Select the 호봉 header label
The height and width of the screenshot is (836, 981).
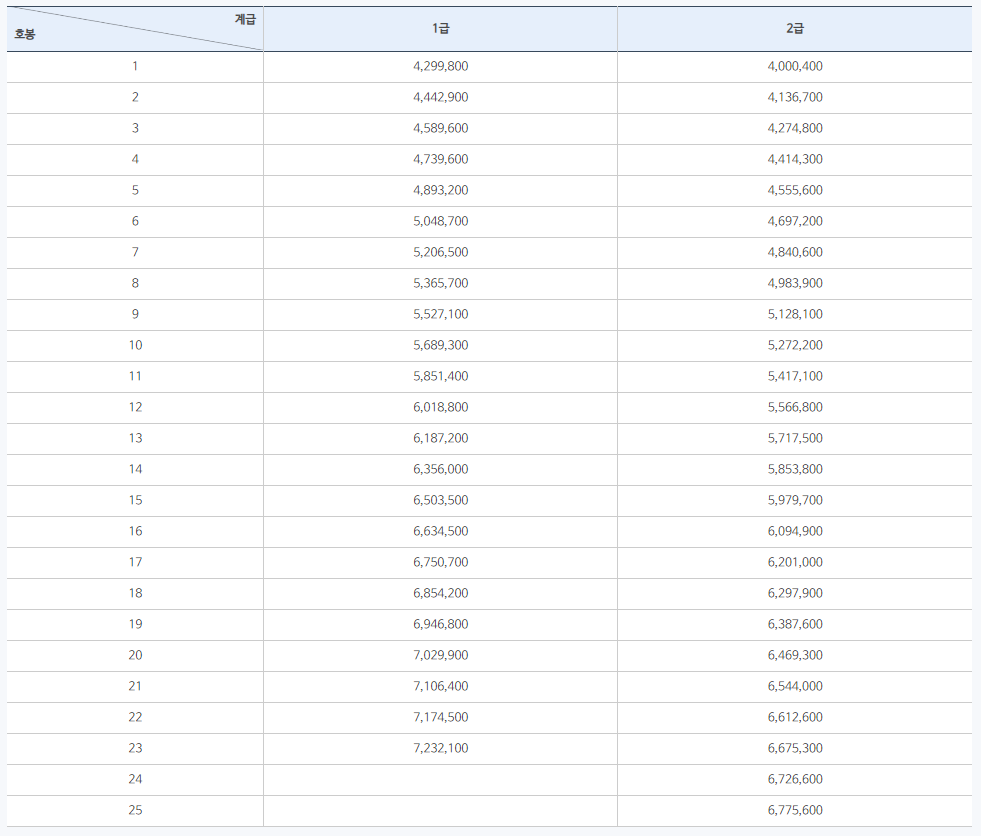pos(25,34)
